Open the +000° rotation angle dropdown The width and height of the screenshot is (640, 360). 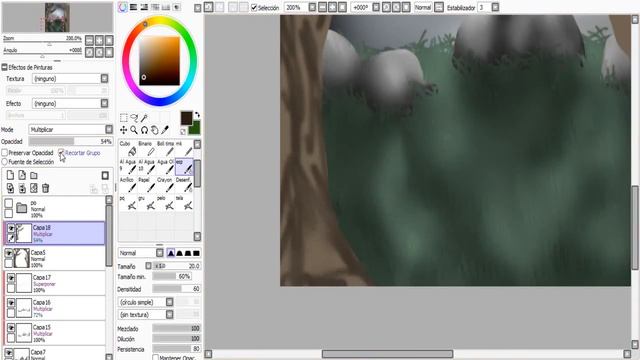coord(376,7)
